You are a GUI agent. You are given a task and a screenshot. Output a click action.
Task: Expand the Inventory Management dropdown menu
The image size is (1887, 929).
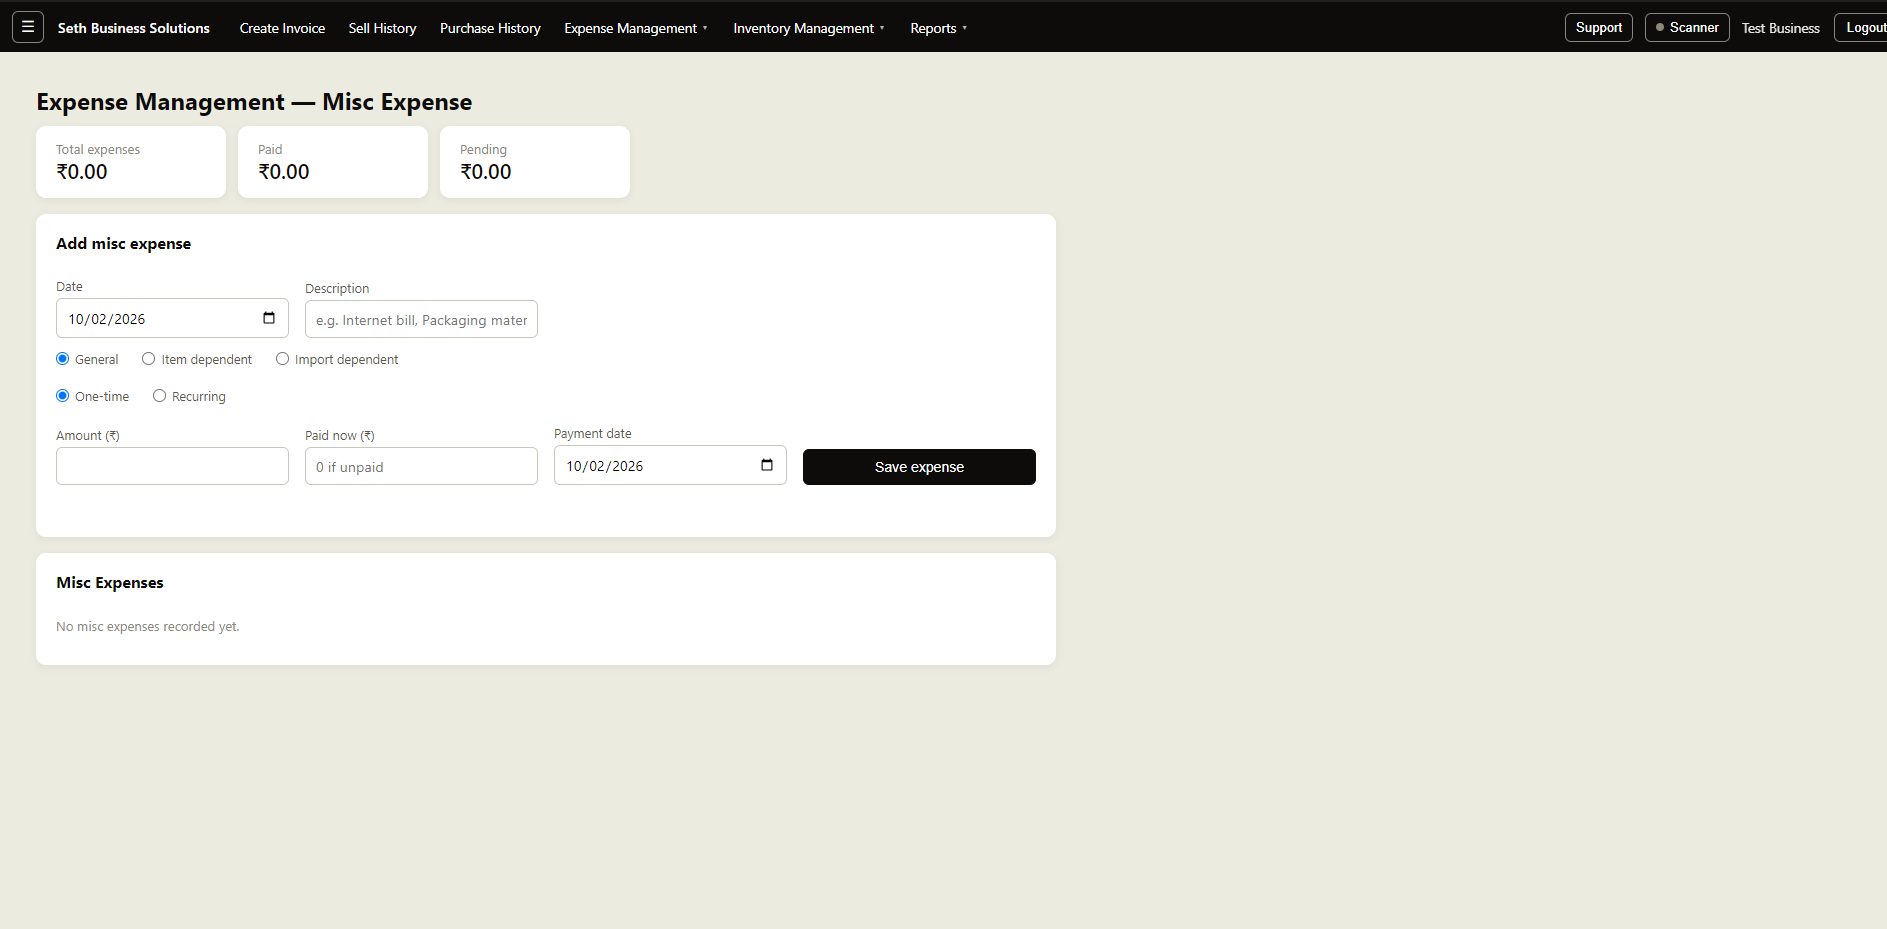[808, 28]
